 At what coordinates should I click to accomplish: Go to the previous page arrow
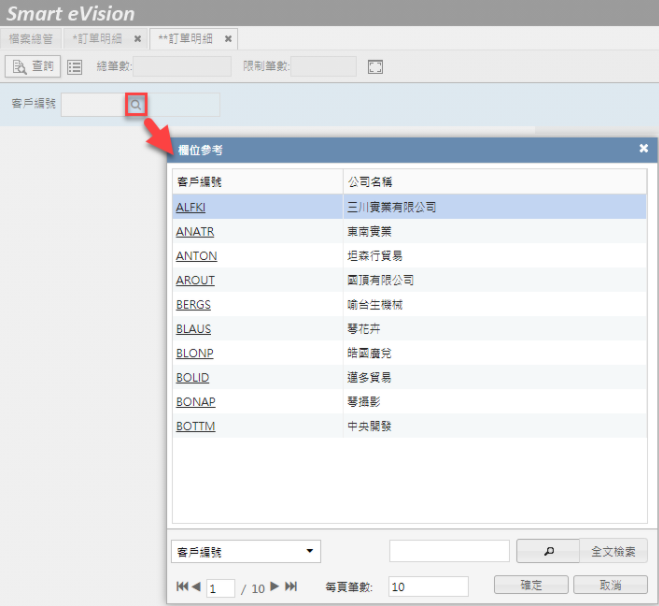pyautogui.click(x=197, y=587)
